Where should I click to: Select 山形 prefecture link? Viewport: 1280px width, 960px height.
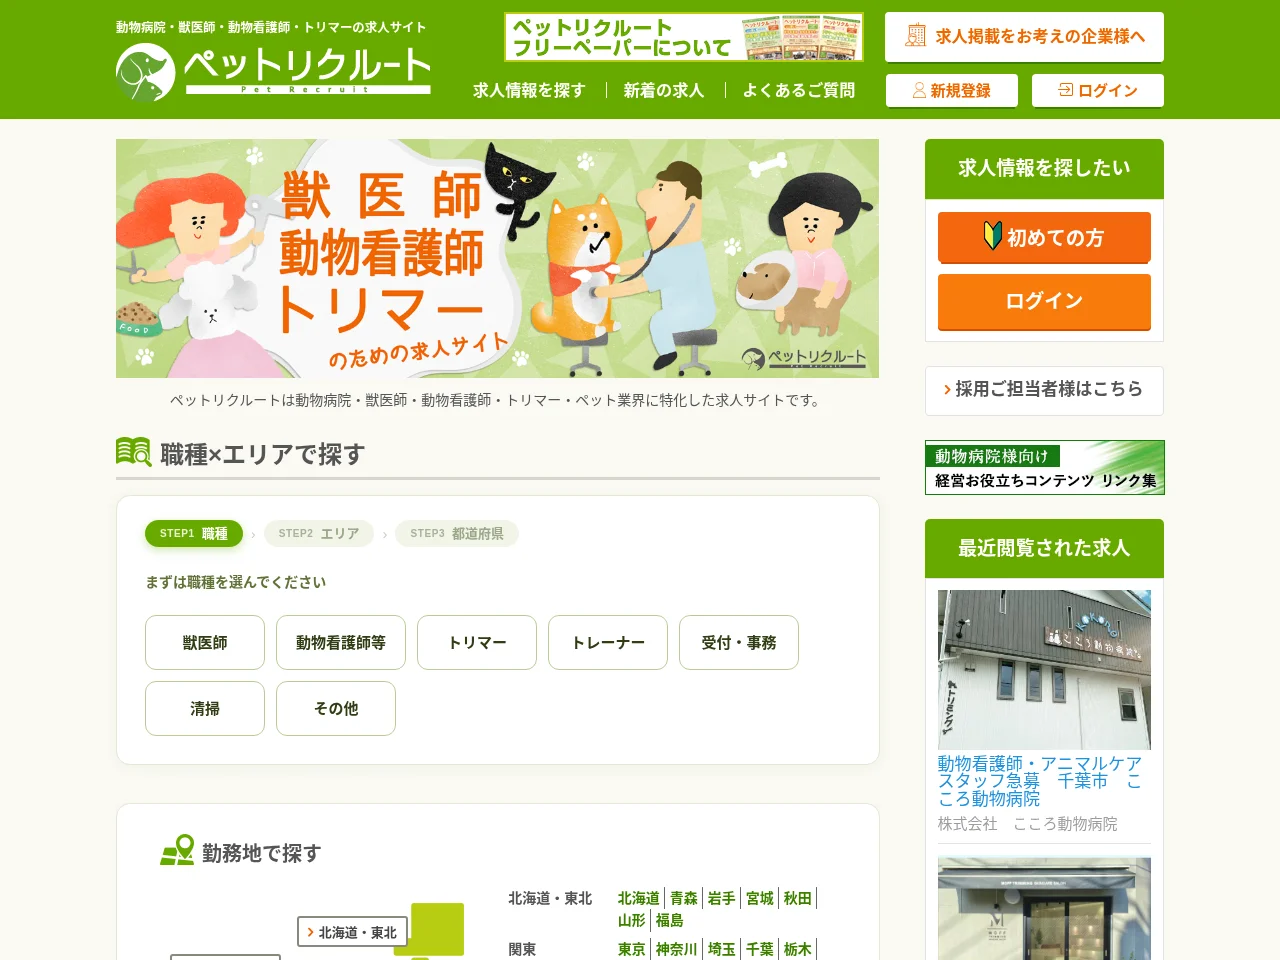(x=632, y=920)
